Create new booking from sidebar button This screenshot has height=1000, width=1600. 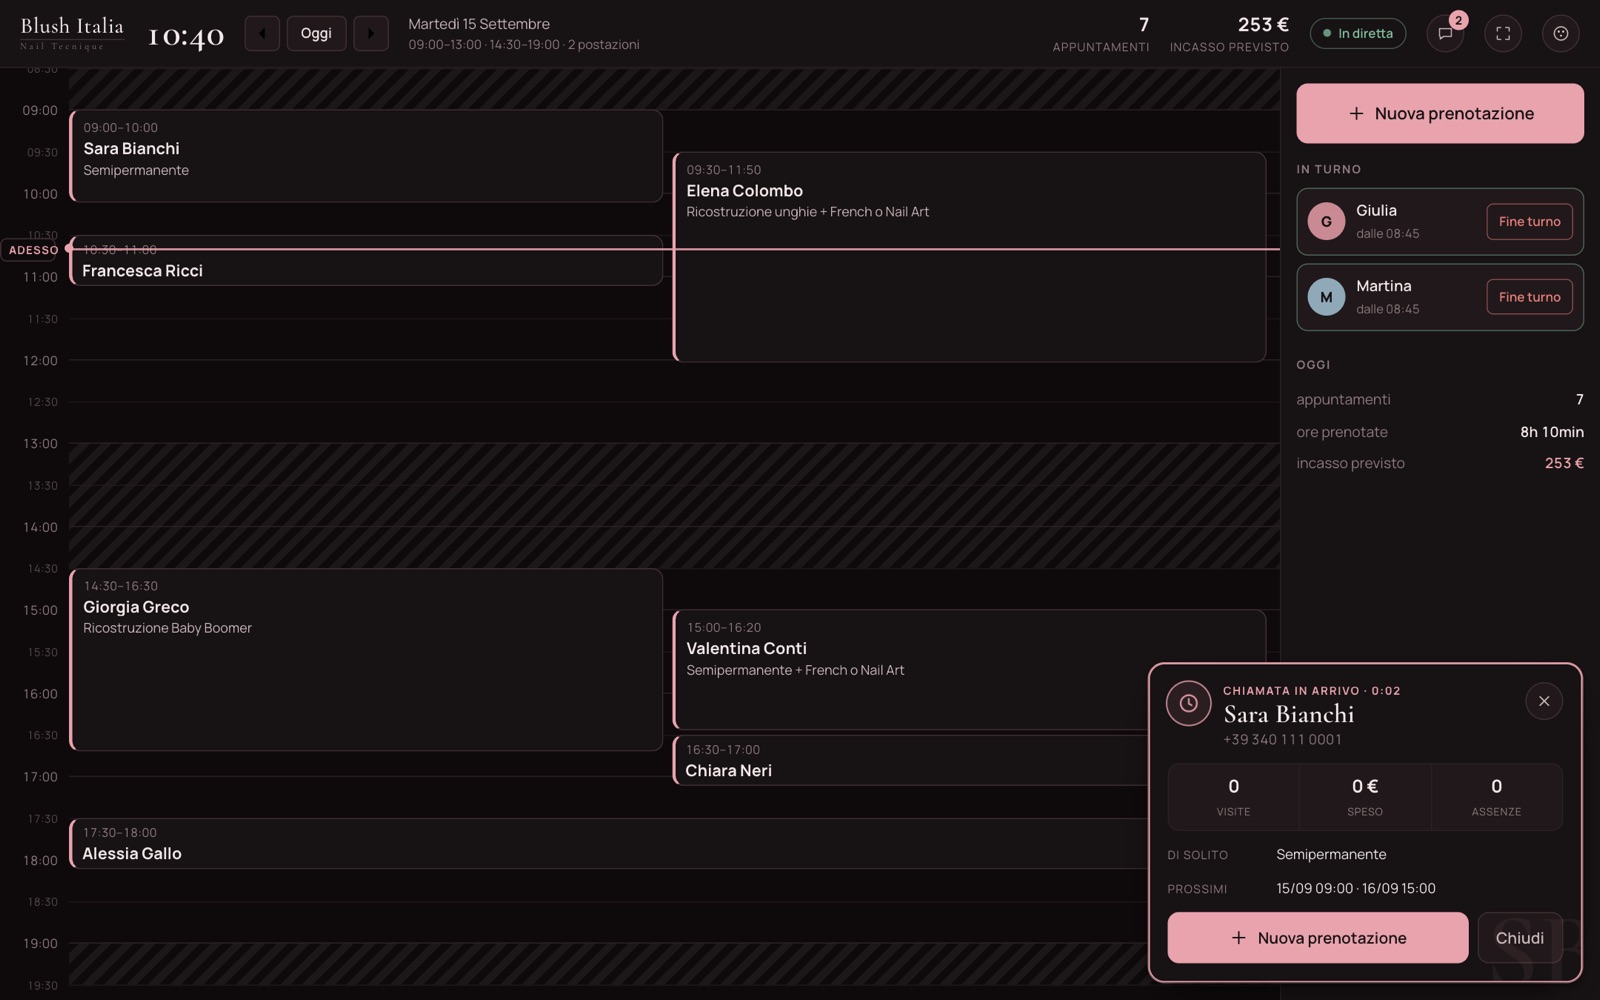click(1440, 113)
